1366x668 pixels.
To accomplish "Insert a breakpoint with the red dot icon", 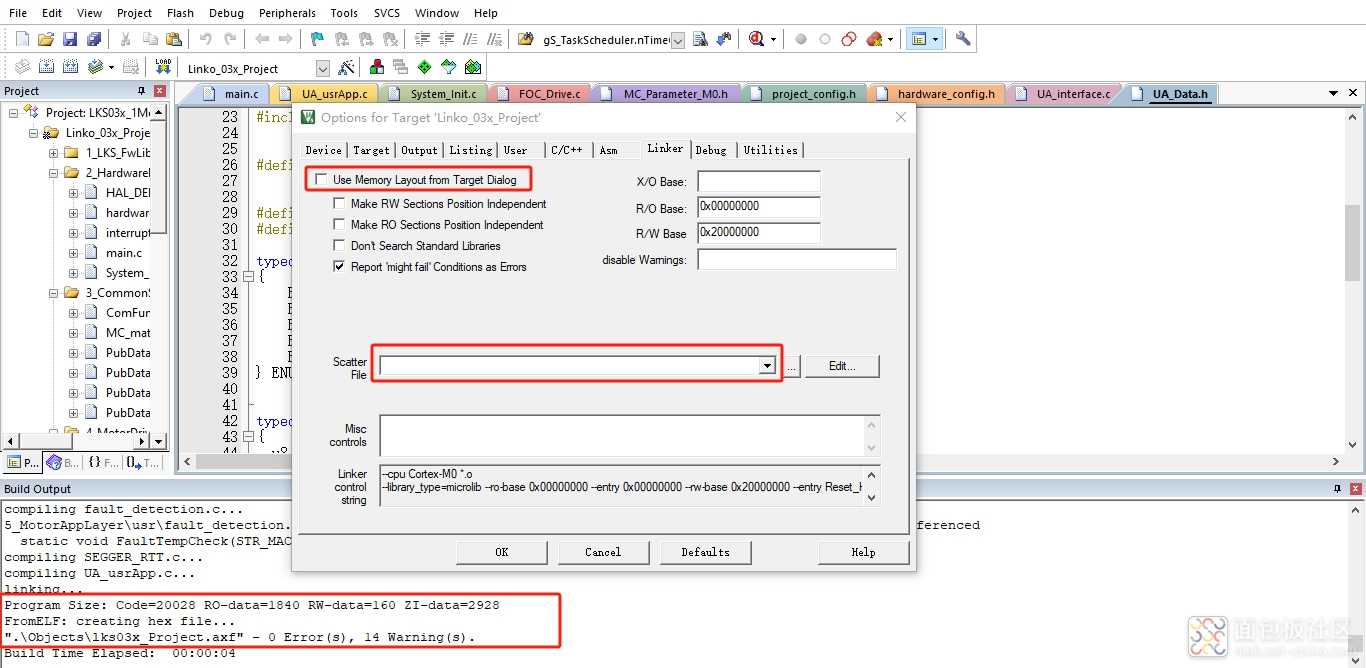I will (x=801, y=39).
